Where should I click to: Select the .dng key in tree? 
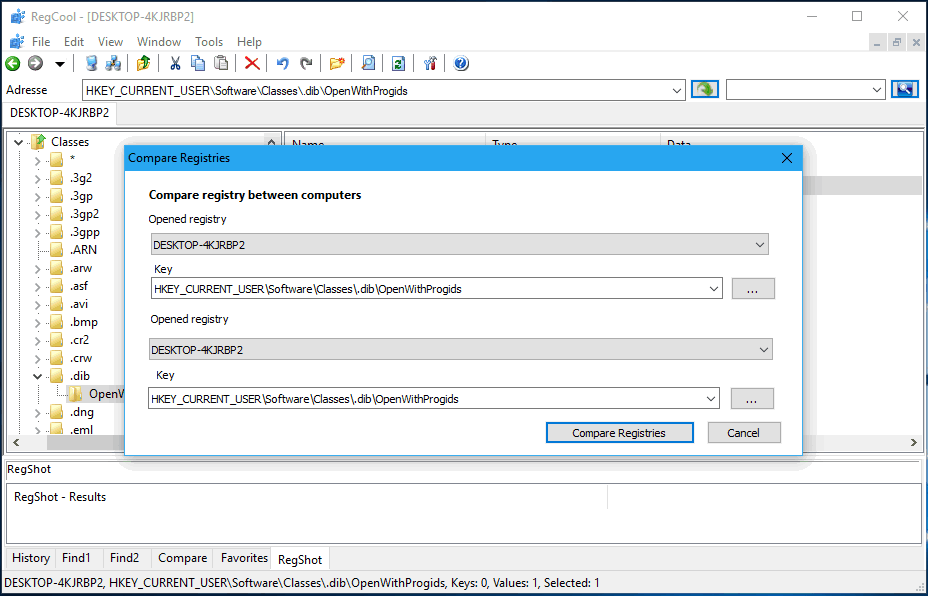coord(82,412)
